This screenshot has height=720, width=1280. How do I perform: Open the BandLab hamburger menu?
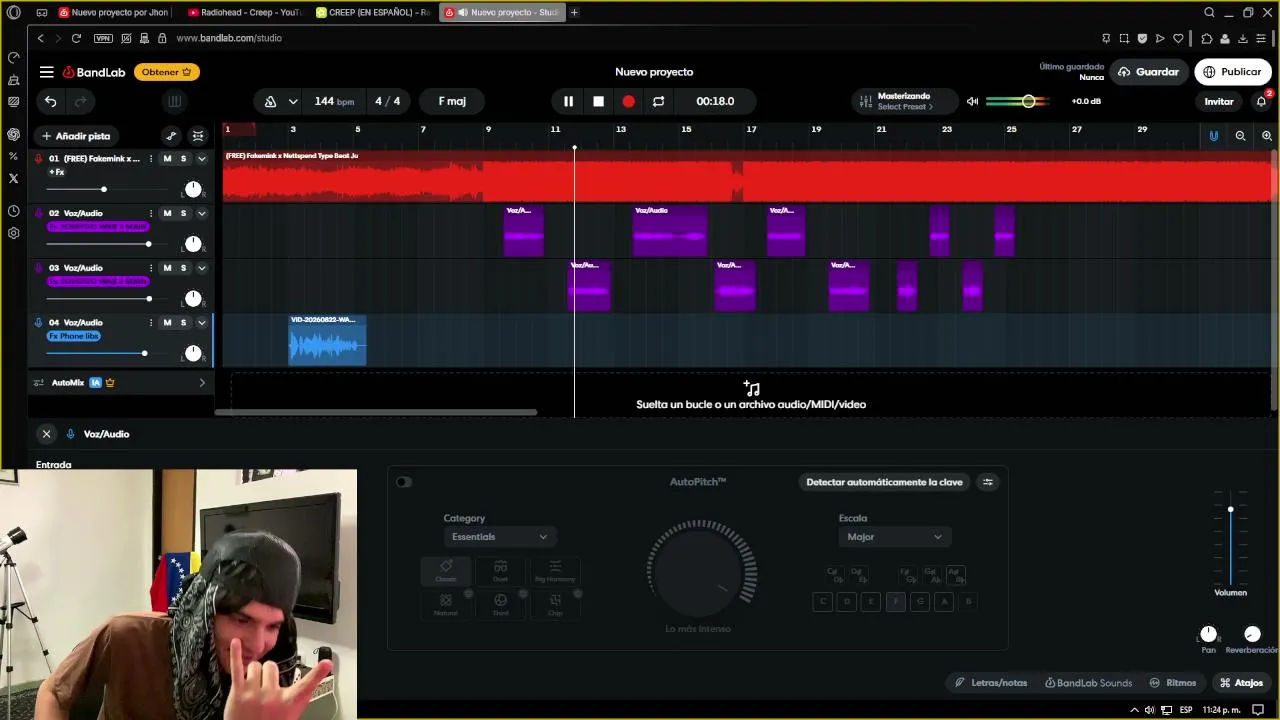pyautogui.click(x=46, y=72)
